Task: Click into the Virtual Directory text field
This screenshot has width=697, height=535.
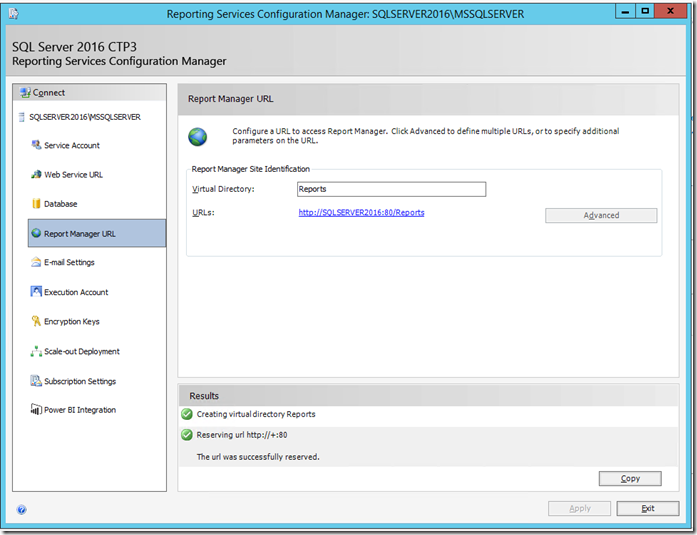Action: pos(391,189)
